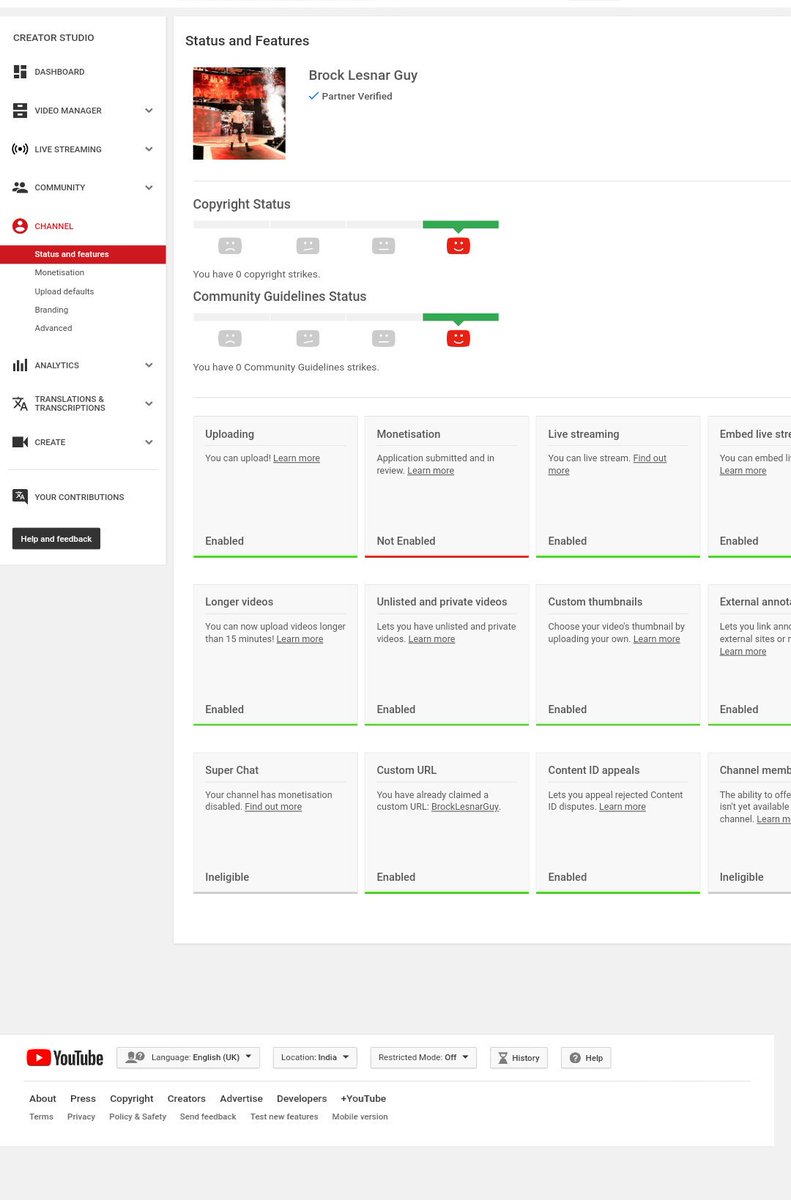Open the Advertise footer link
Image resolution: width=791 pixels, height=1200 pixels.
tap(241, 1098)
